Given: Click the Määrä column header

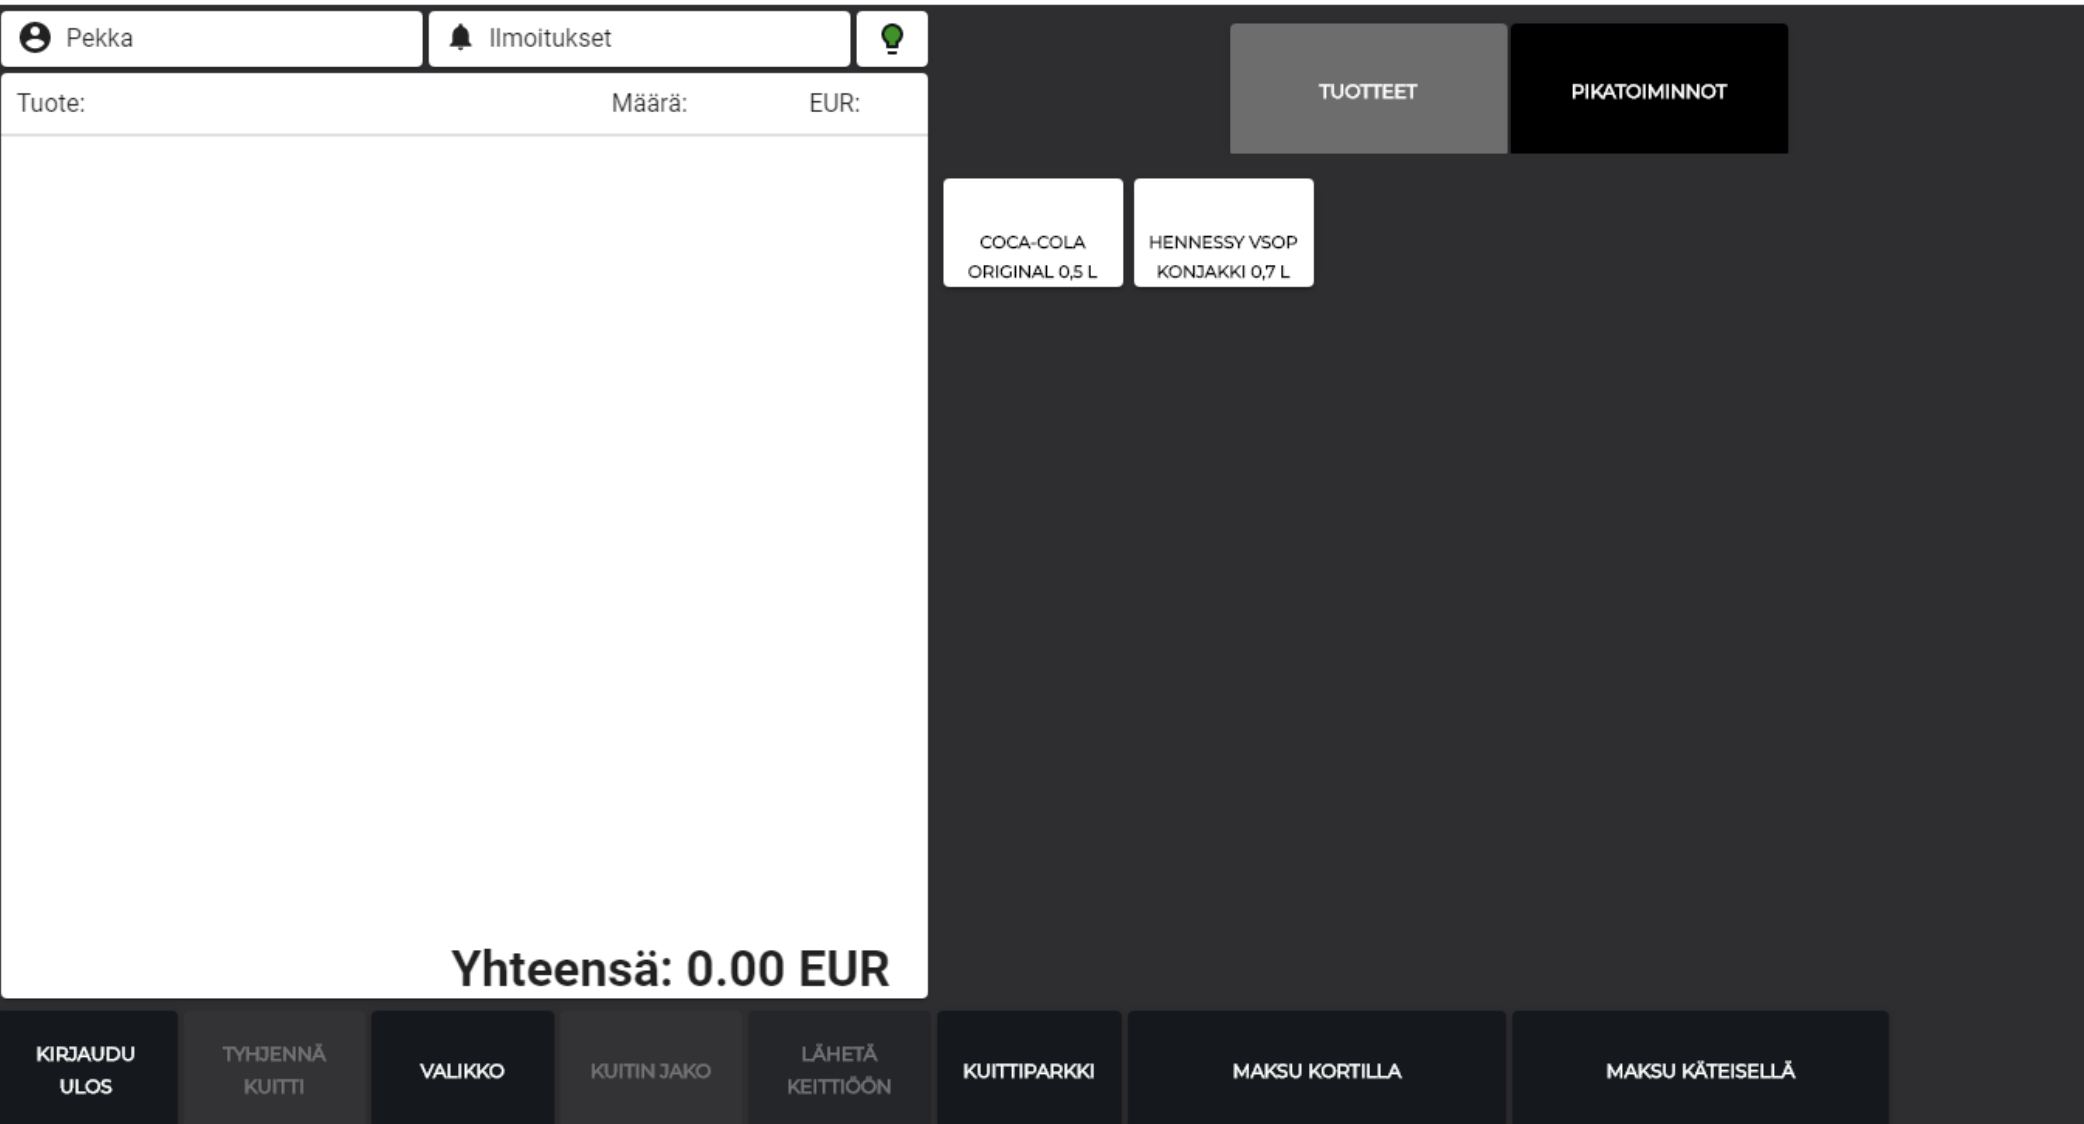Looking at the screenshot, I should pyautogui.click(x=649, y=103).
